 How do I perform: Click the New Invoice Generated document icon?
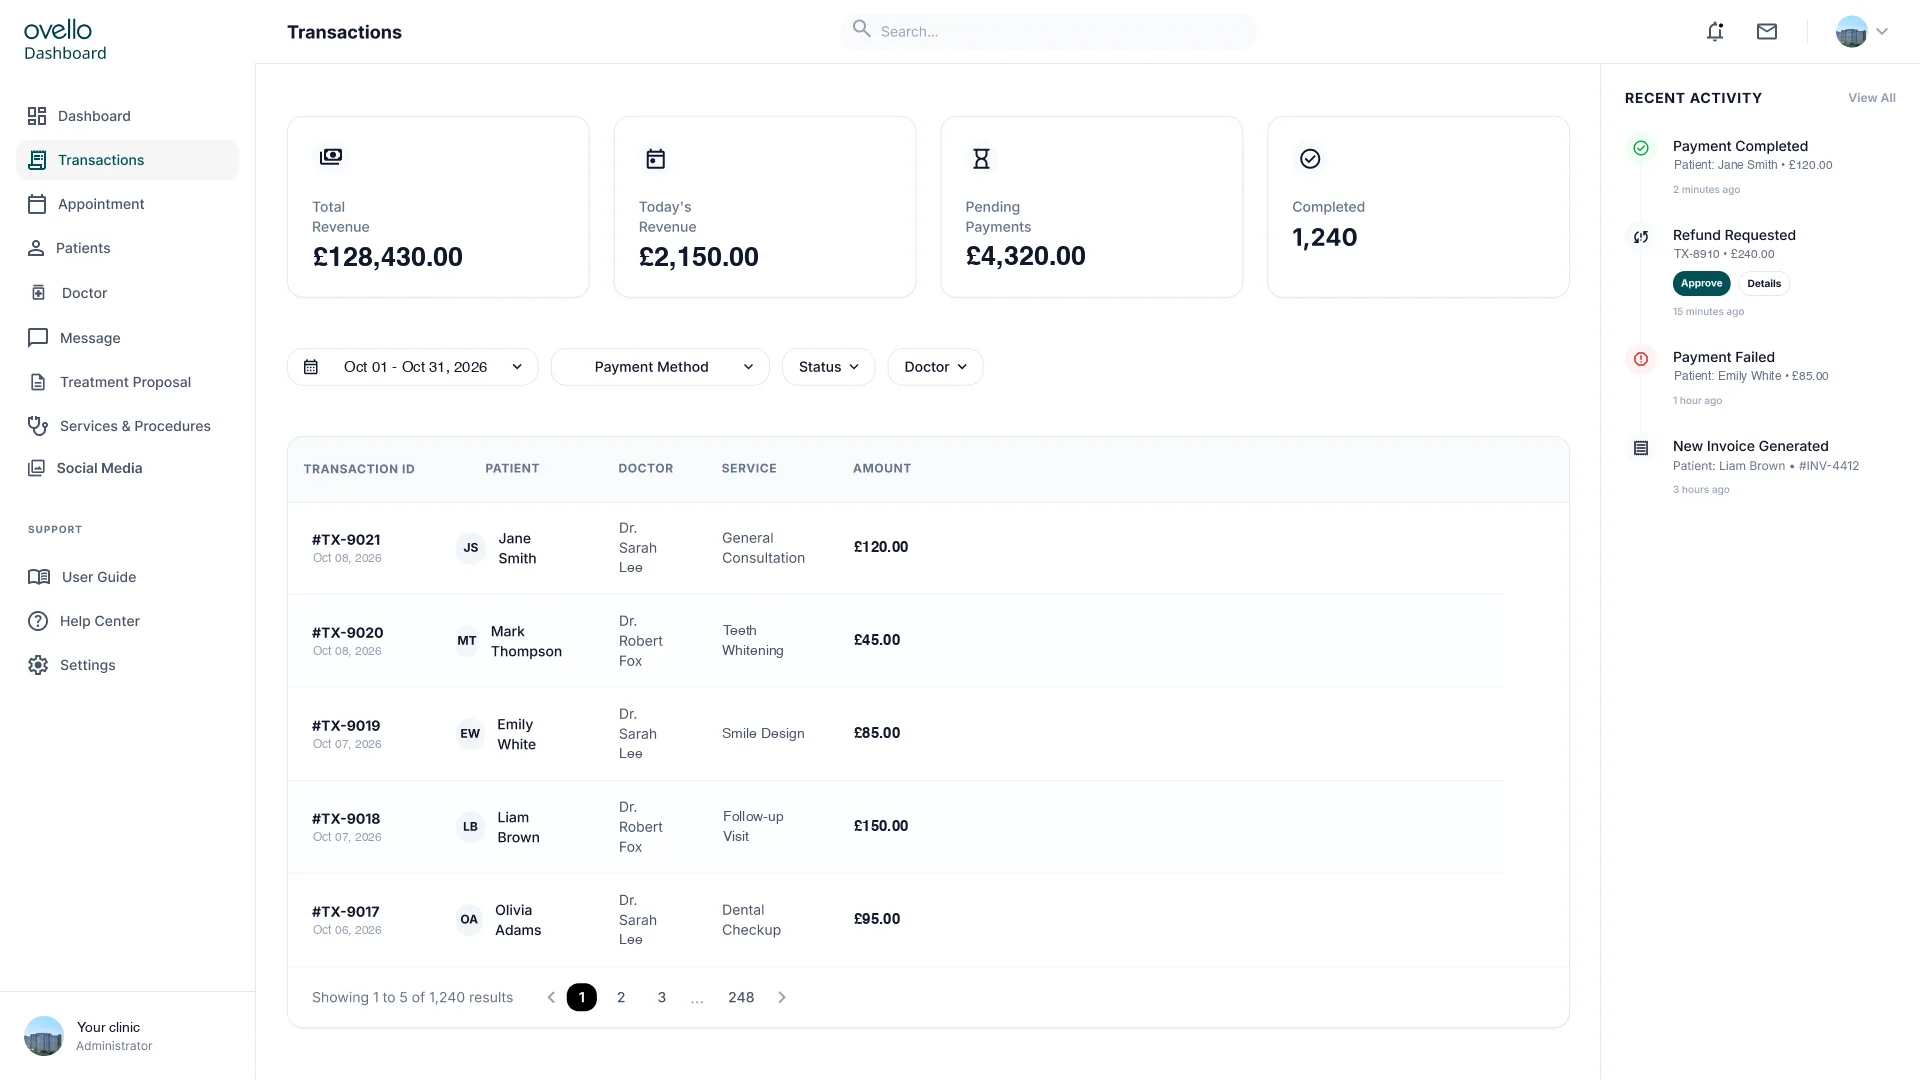click(1641, 448)
